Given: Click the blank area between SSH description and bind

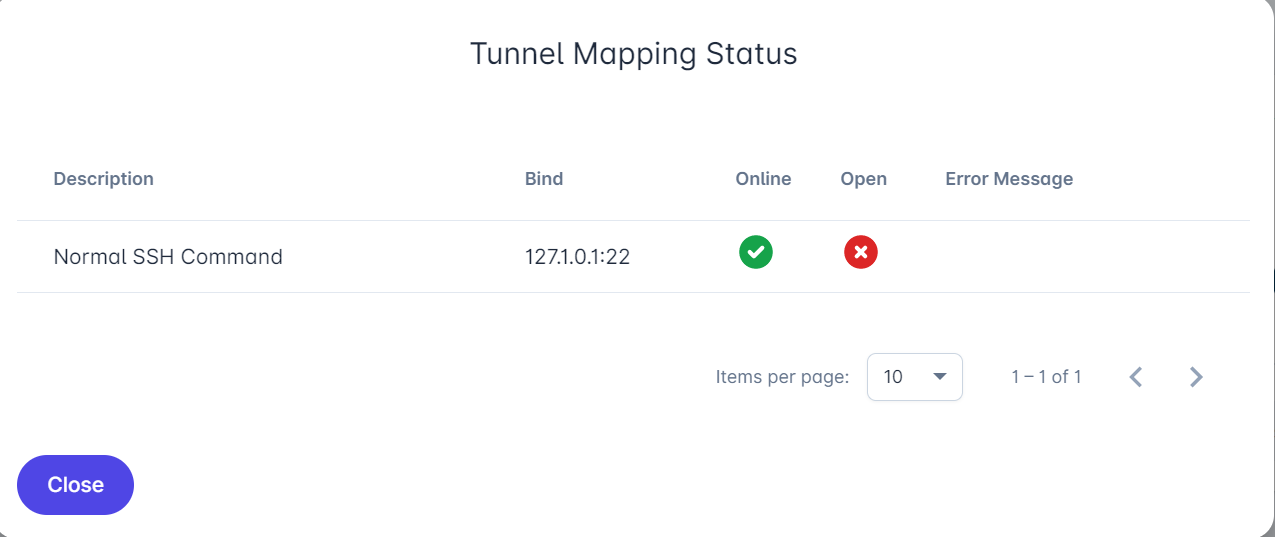Looking at the screenshot, I should pyautogui.click(x=400, y=257).
